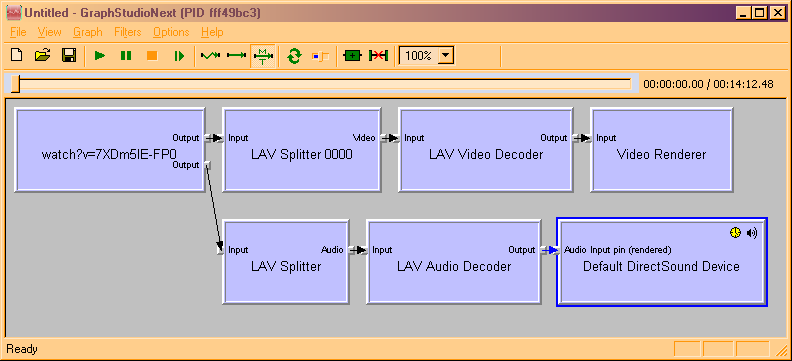Click the speaker icon on Default DirectSound Device
The width and height of the screenshot is (792, 361).
pos(753,233)
